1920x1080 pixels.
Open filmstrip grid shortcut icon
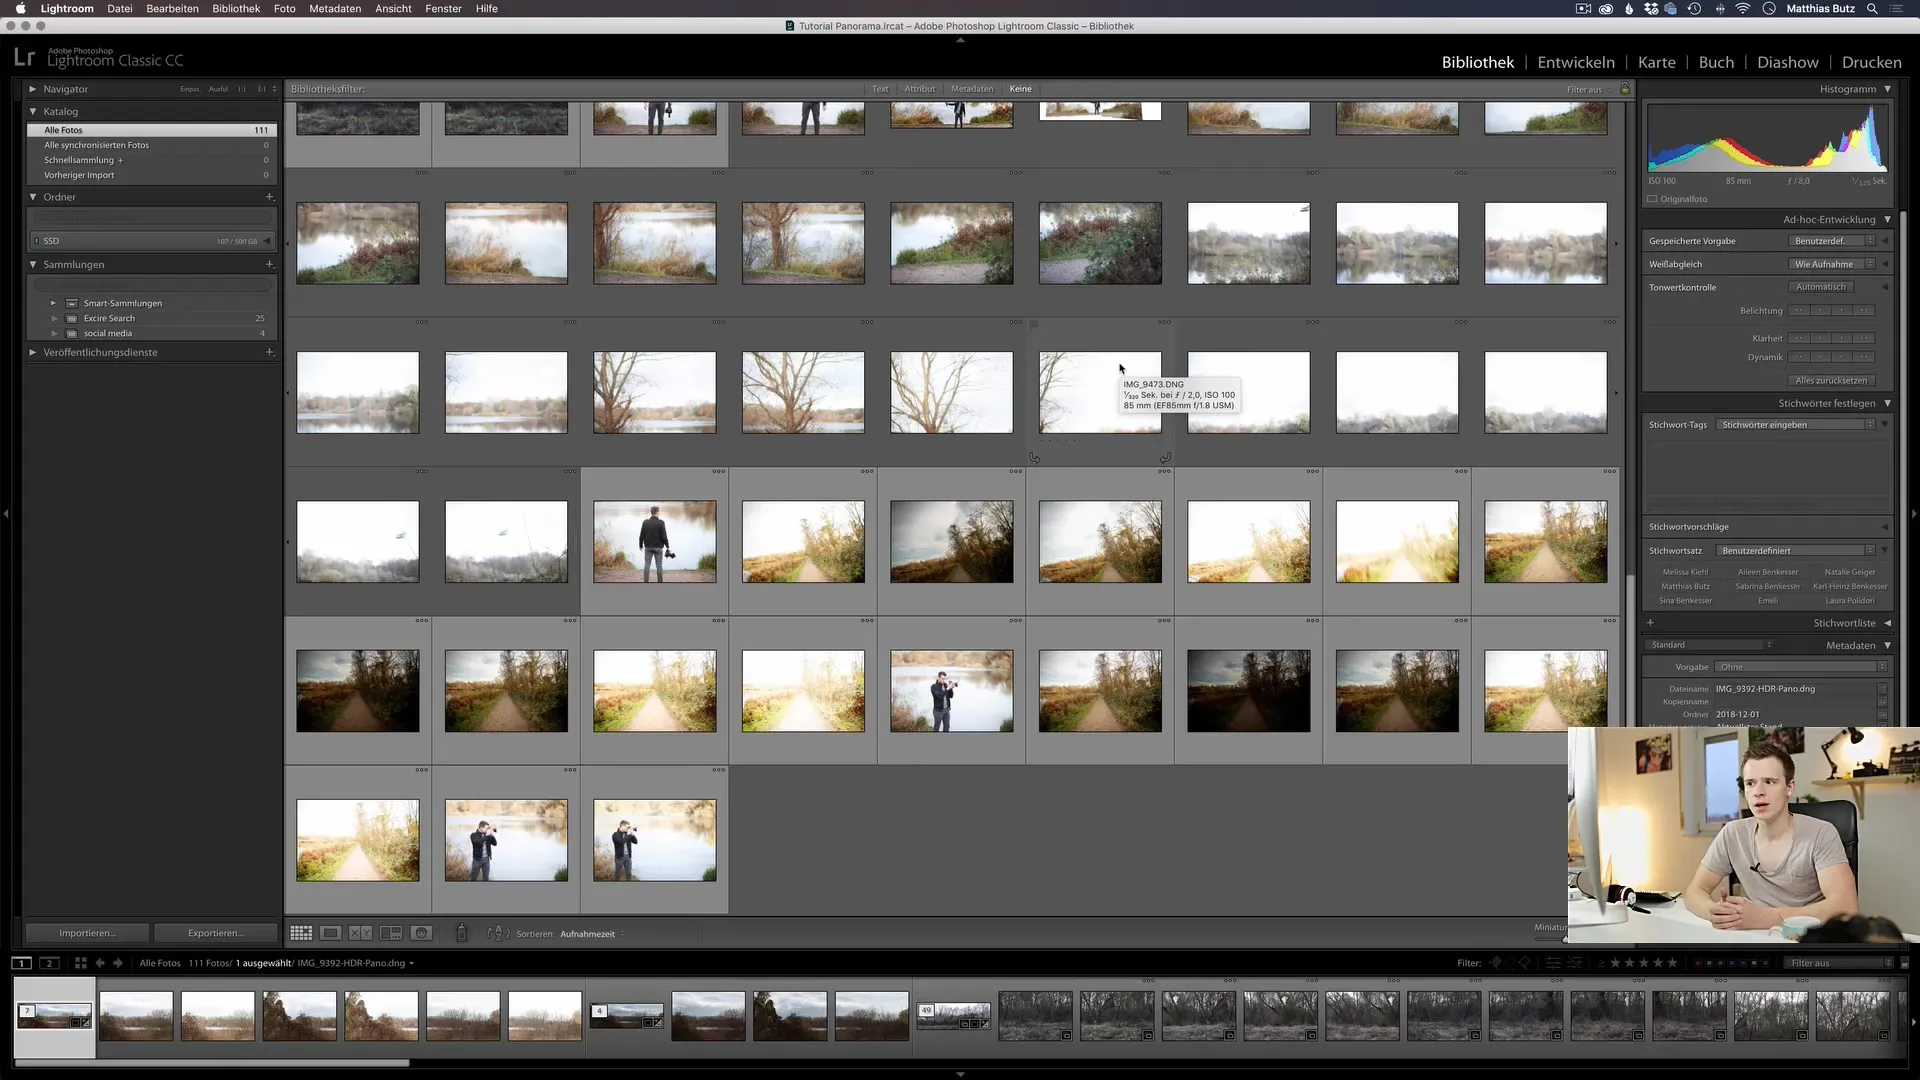coord(81,963)
